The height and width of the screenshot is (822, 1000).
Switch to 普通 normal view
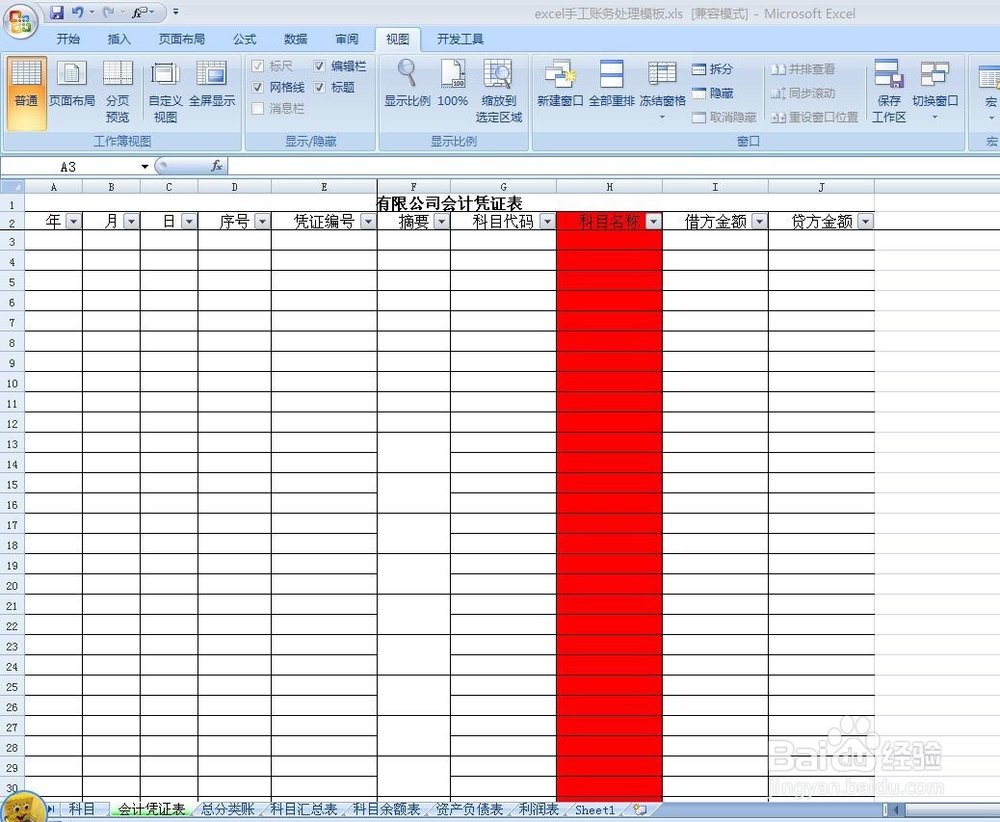26,92
